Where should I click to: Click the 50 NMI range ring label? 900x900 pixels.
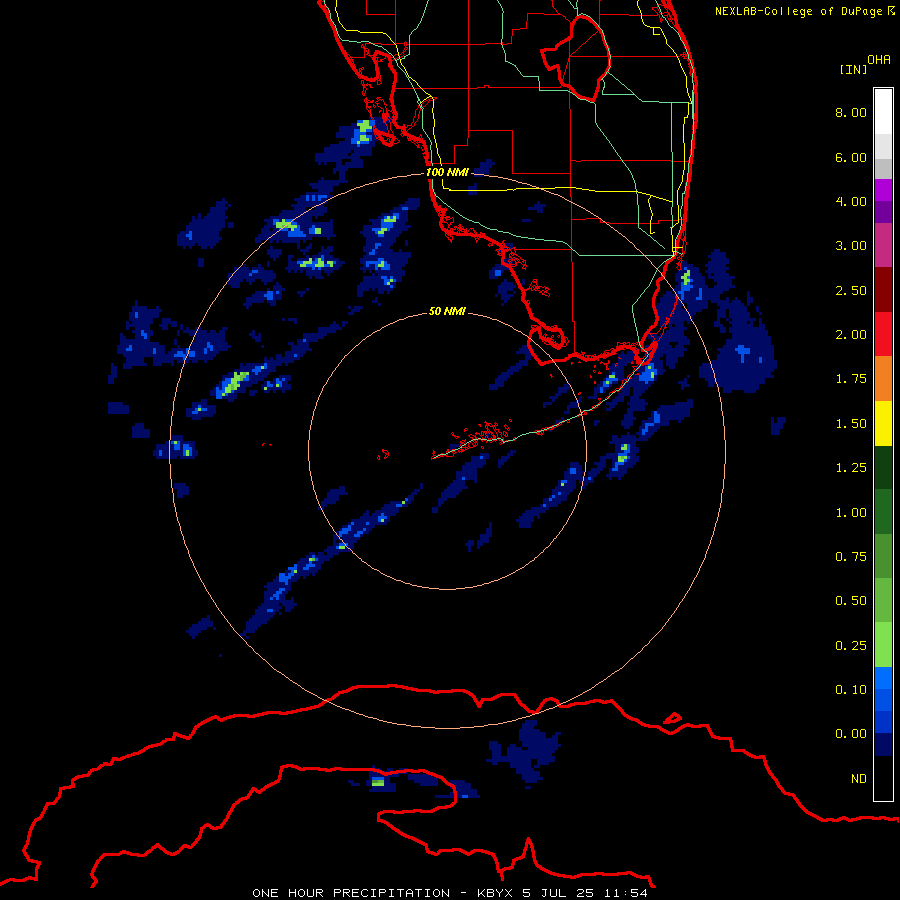tap(447, 311)
